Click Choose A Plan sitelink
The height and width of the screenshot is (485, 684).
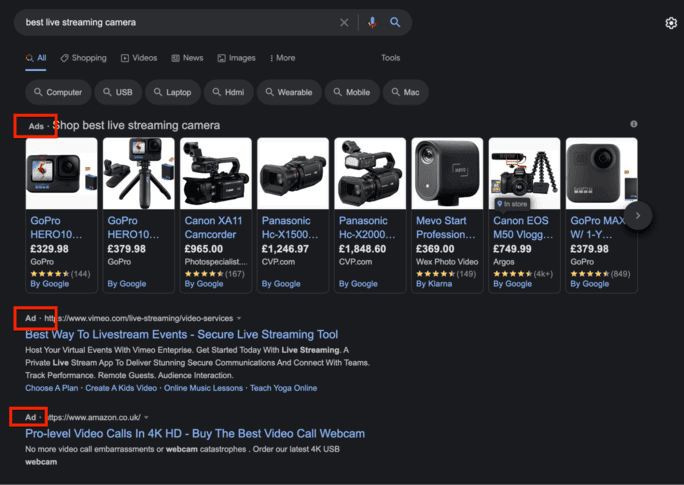51,388
